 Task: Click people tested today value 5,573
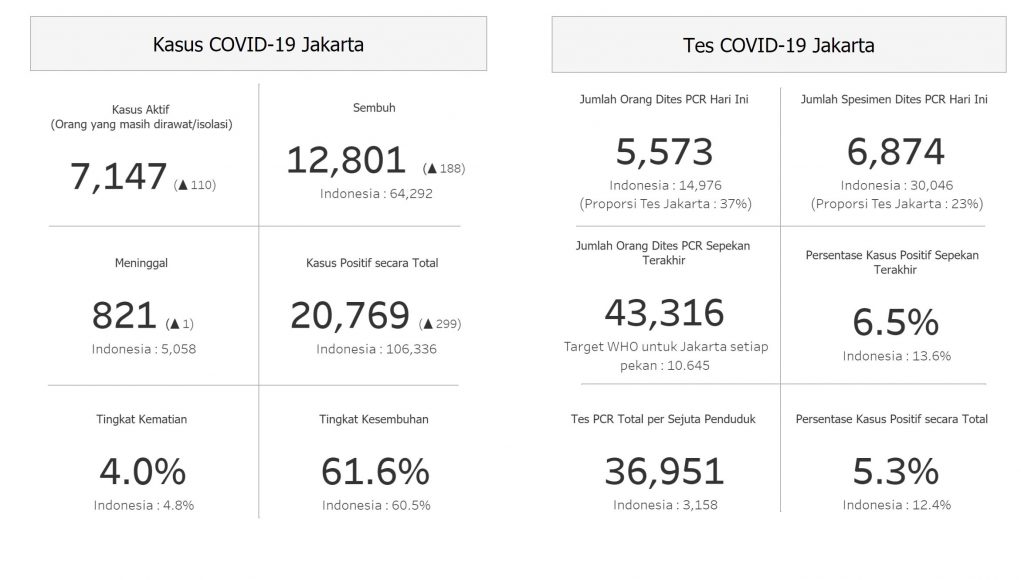coord(665,151)
